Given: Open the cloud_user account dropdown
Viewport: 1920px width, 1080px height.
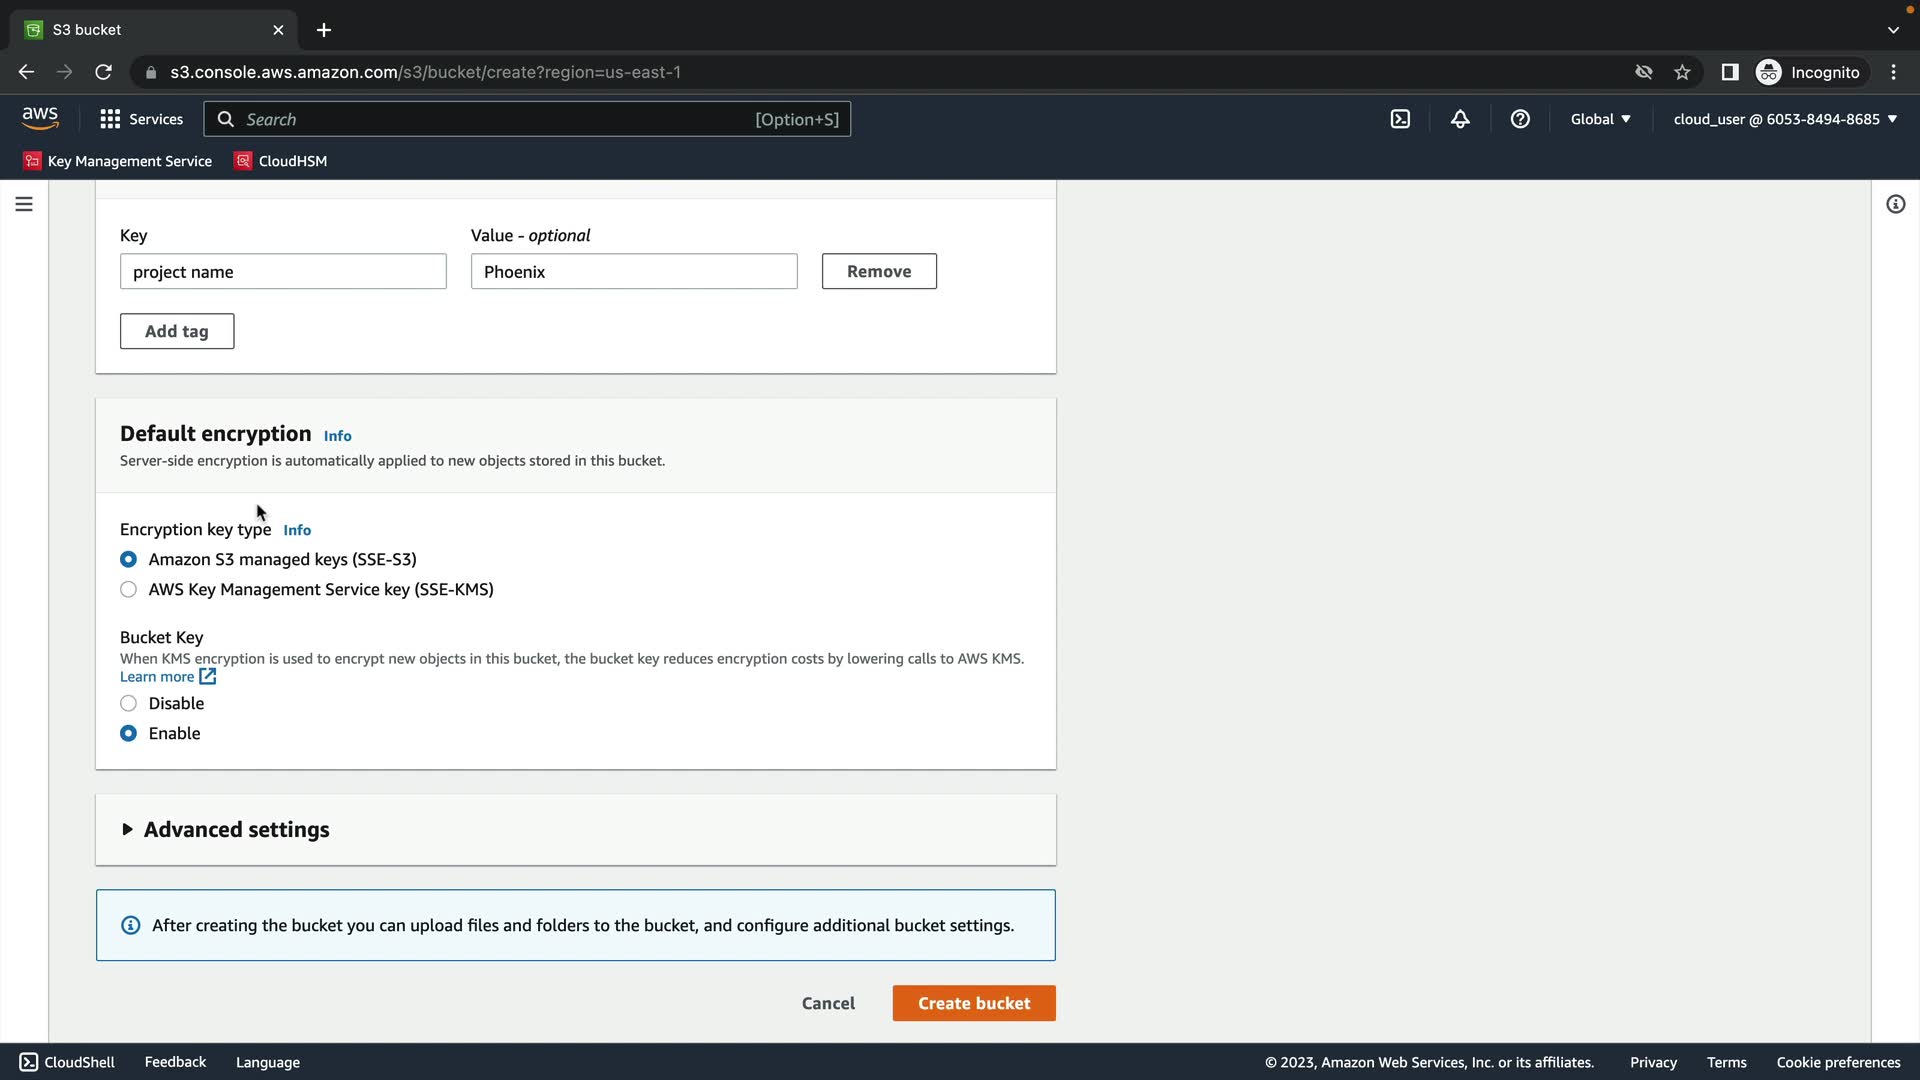Looking at the screenshot, I should click(x=1785, y=119).
